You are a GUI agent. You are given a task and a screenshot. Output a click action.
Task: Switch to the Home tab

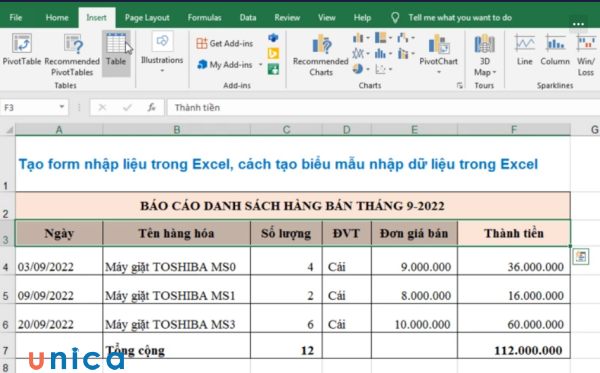(x=57, y=18)
